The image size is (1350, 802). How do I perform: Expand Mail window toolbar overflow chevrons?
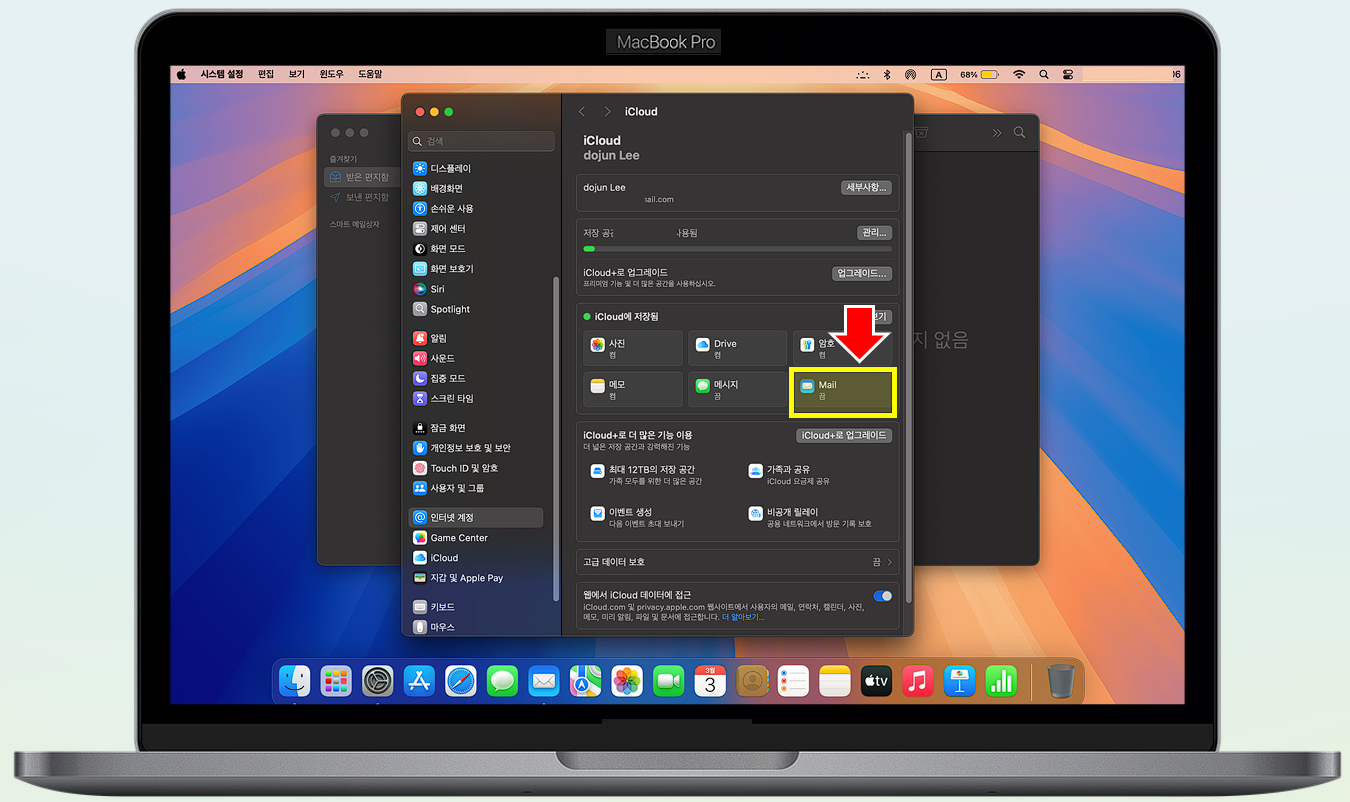pyautogui.click(x=996, y=132)
